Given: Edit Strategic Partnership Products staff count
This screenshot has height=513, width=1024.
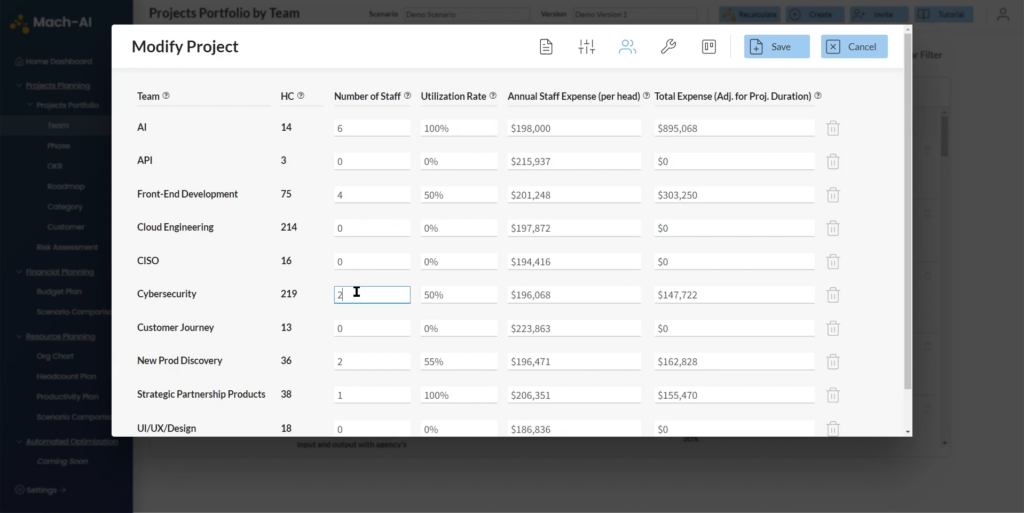Looking at the screenshot, I should [372, 395].
